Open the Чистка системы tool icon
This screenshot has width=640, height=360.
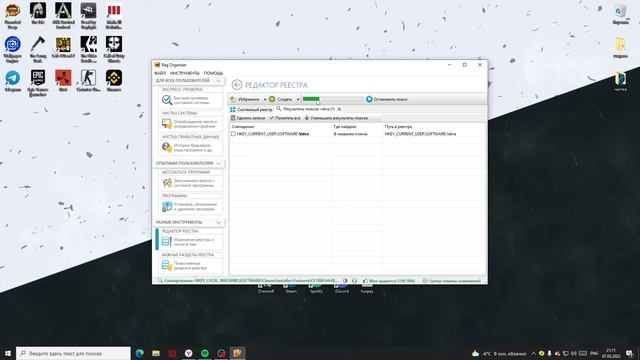coord(167,123)
